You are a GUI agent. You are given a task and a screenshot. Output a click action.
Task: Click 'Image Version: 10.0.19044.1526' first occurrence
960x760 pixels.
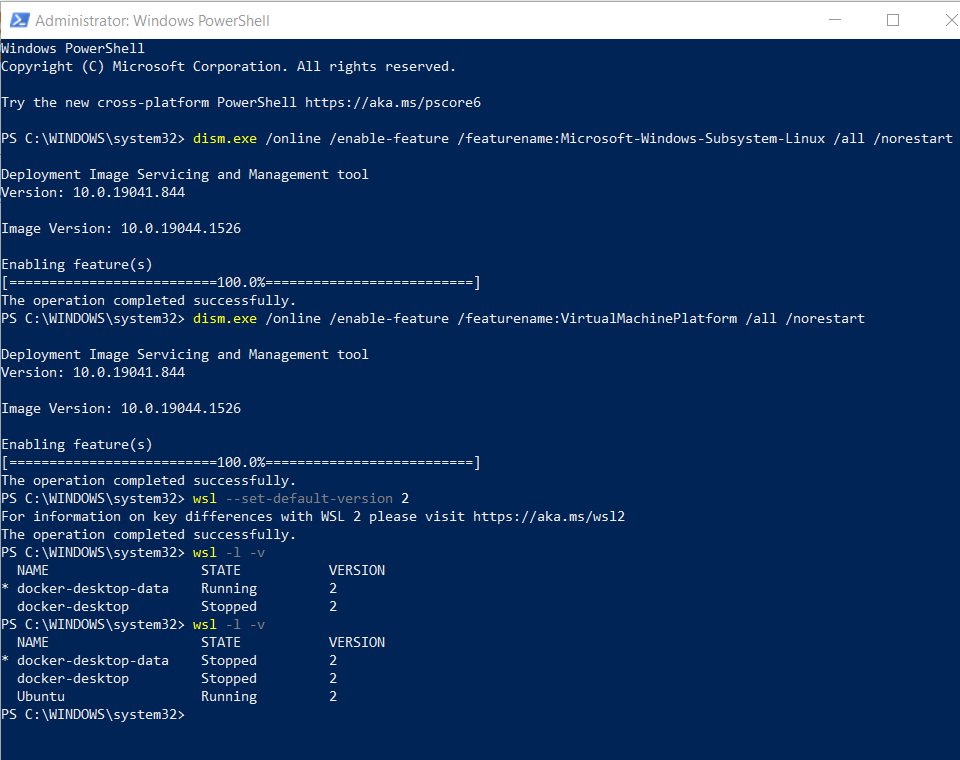pyautogui.click(x=121, y=228)
